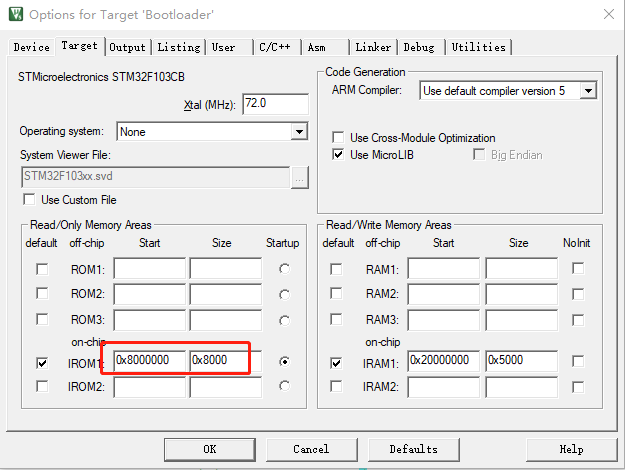
Task: Check the RAM2 default checkbox
Action: [x=336, y=293]
